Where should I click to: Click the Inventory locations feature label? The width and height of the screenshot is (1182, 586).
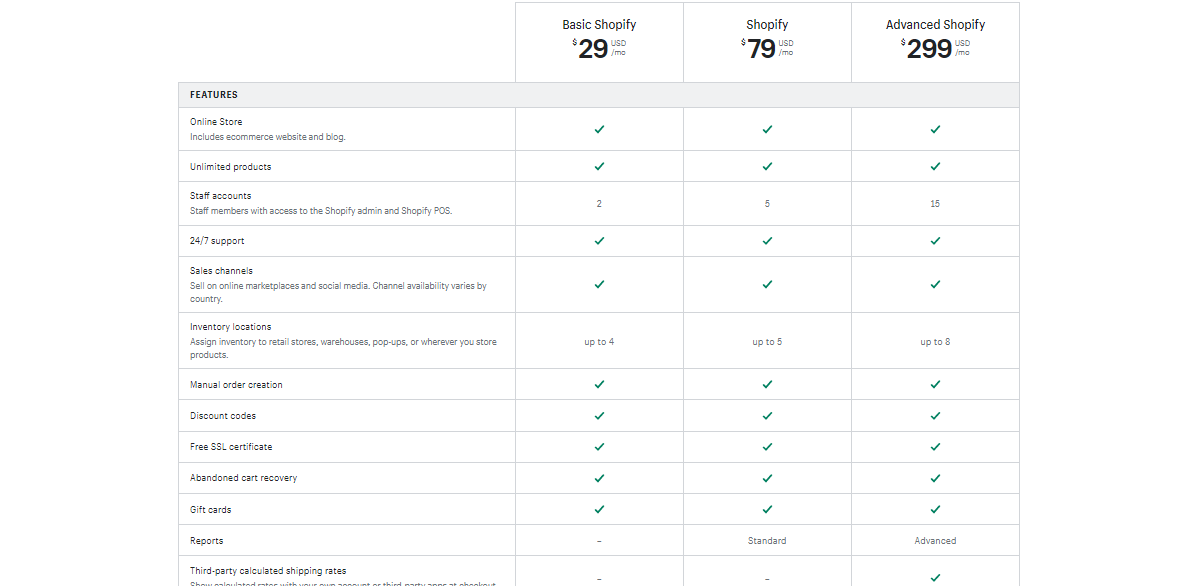point(231,327)
